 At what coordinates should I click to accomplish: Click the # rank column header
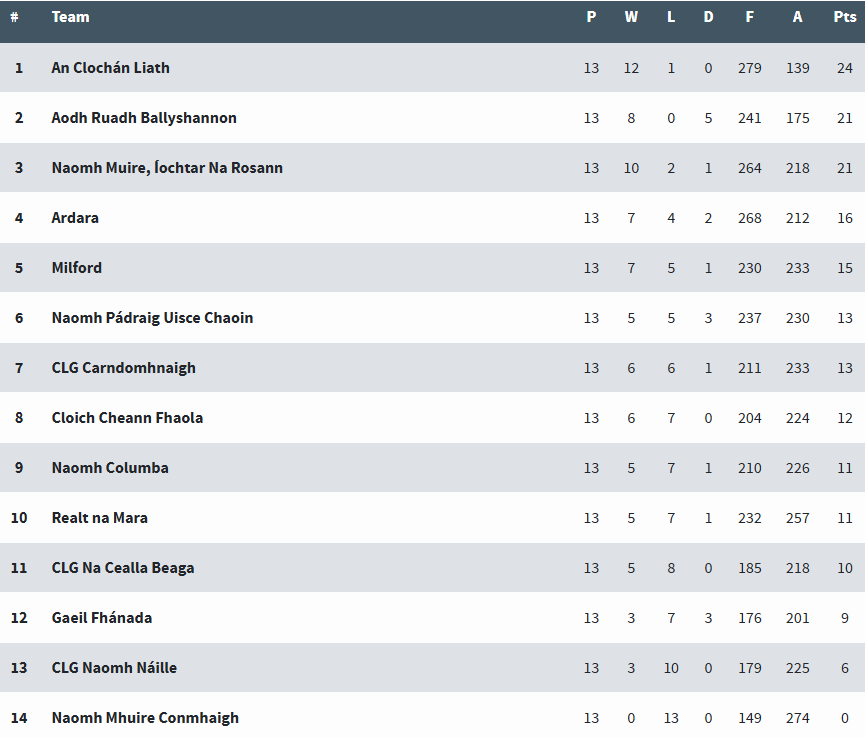14,17
